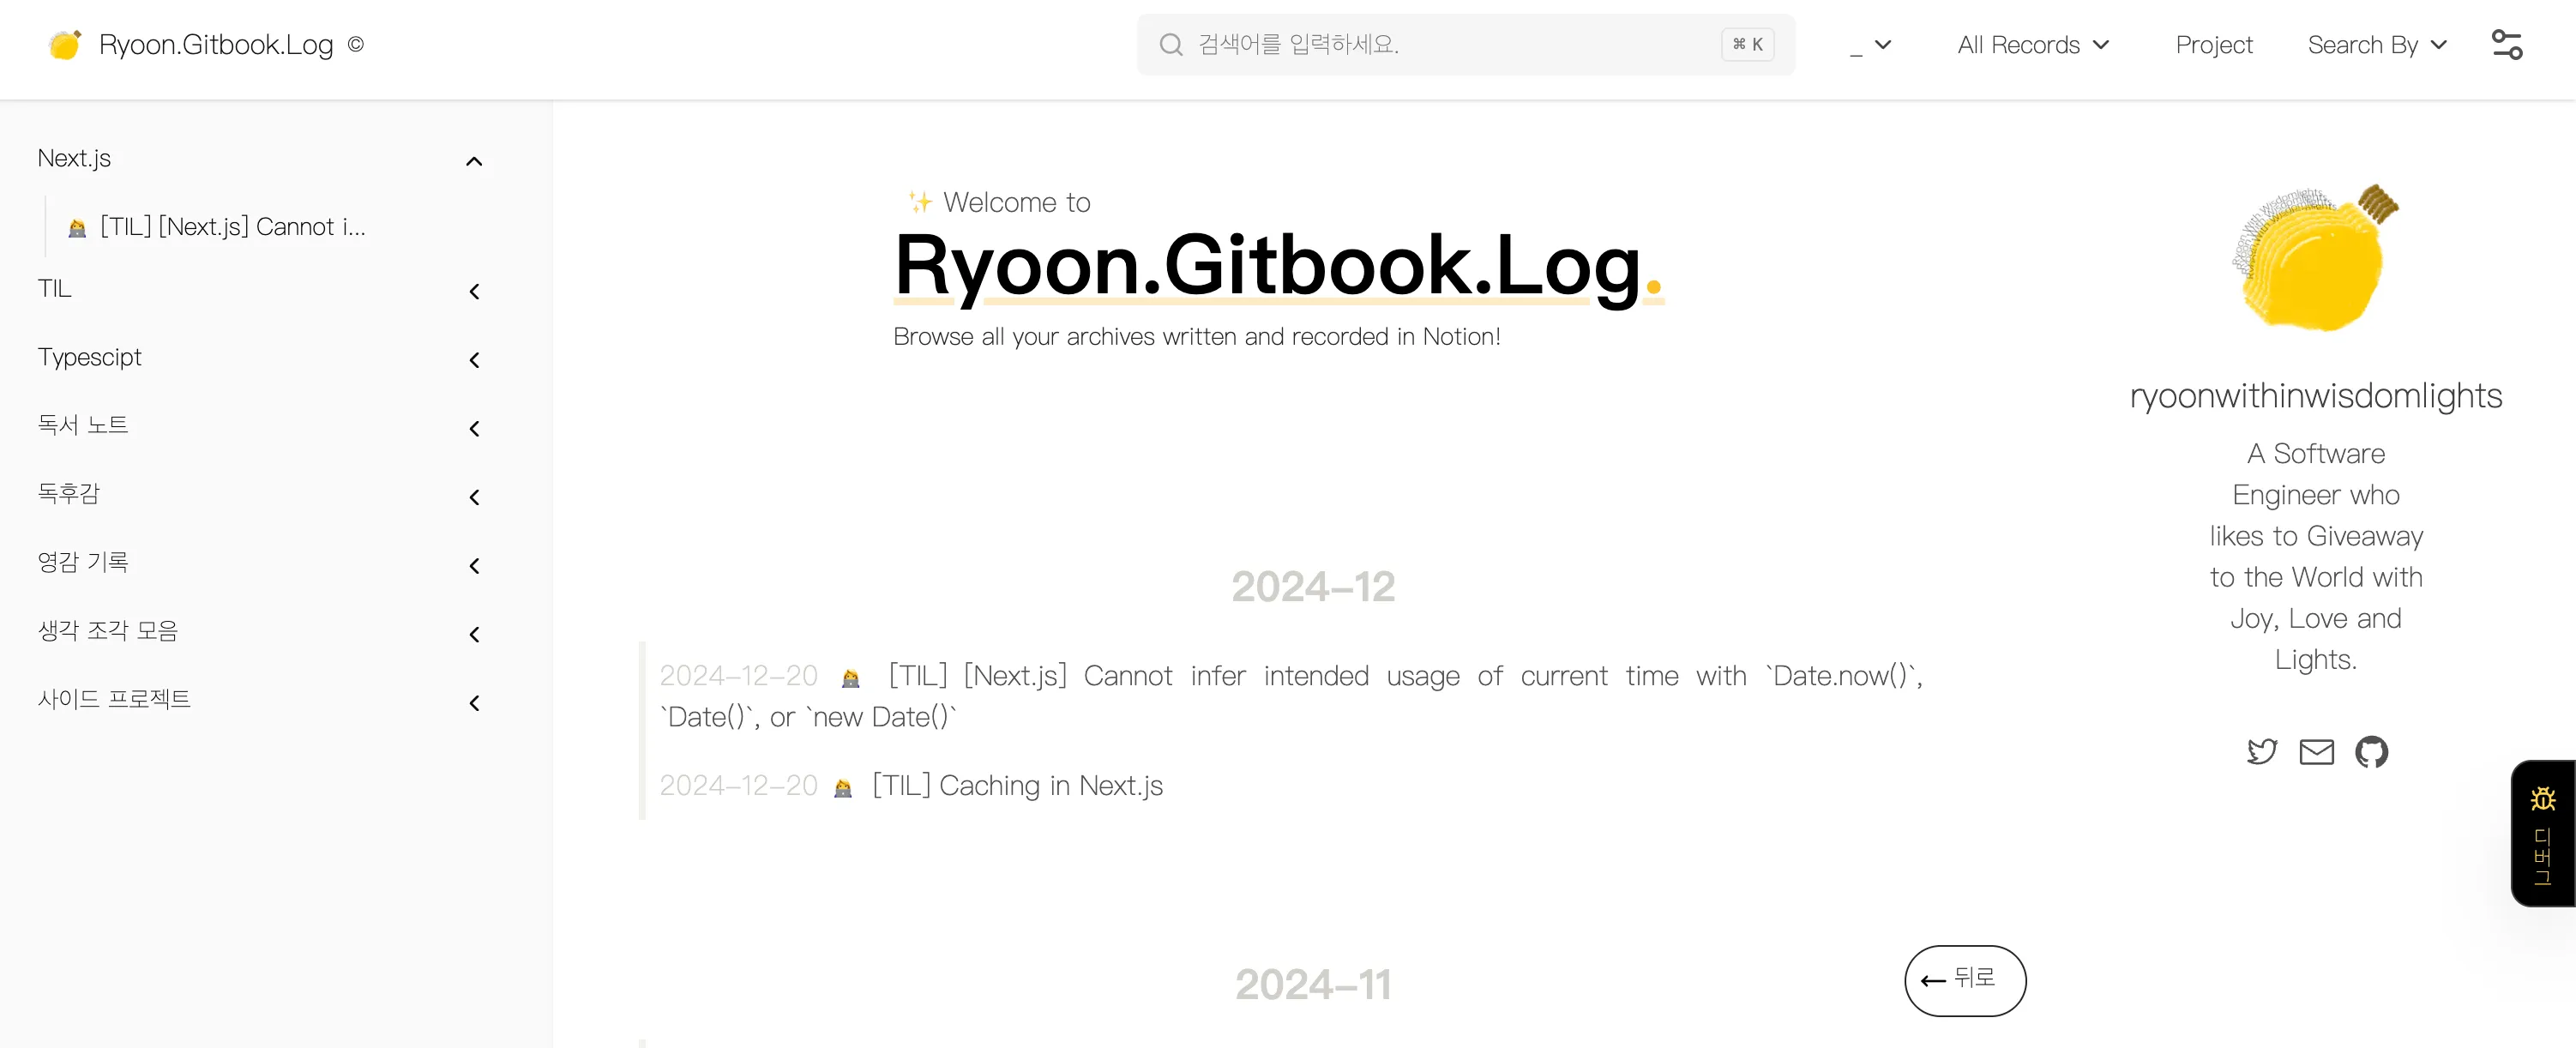Open the All Records dropdown
The height and width of the screenshot is (1048, 2576).
coord(2033,45)
